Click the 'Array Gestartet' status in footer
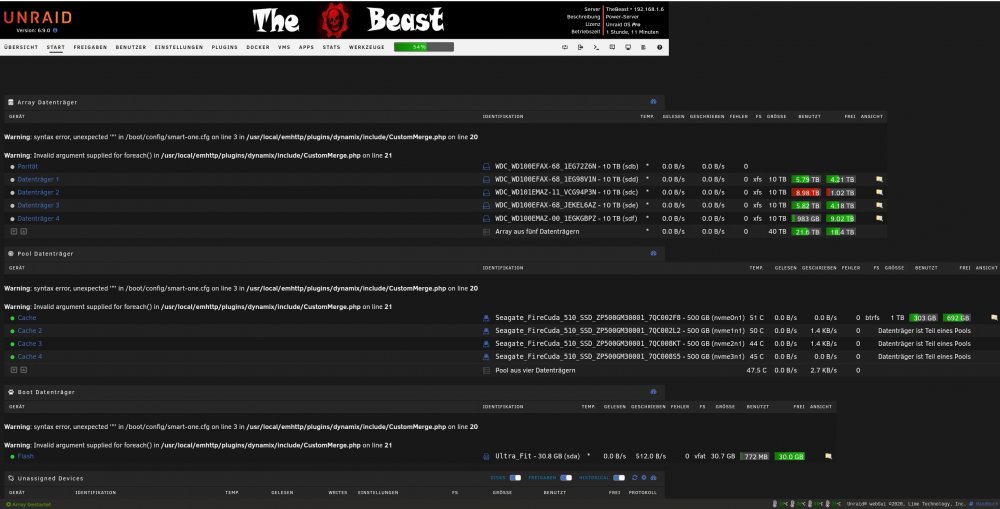1000x509 pixels. tap(28, 505)
